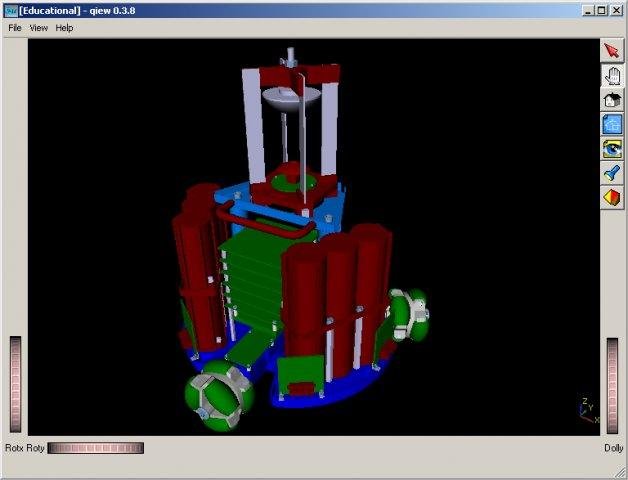Click the Roty label
This screenshot has height=480, width=628.
tap(35, 448)
